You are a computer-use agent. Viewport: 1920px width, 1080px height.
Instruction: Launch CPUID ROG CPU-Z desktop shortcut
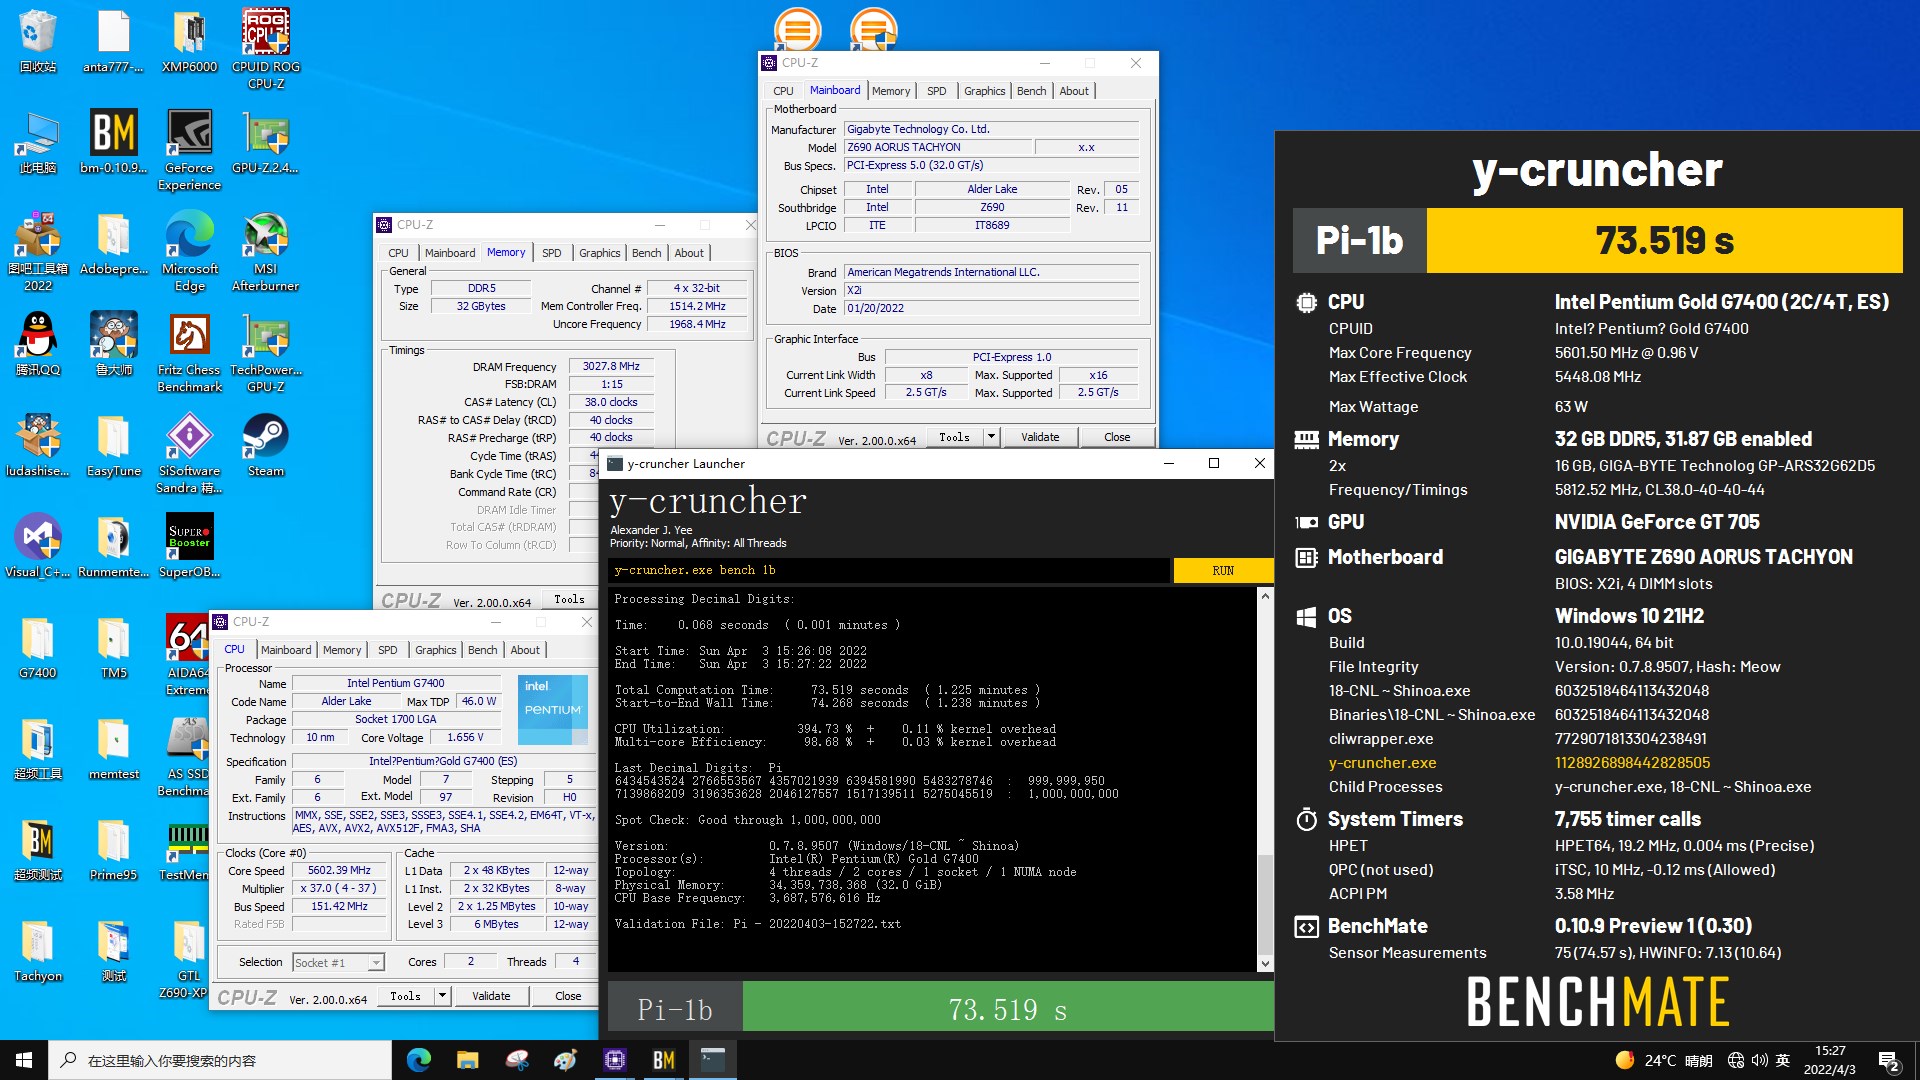[x=266, y=48]
